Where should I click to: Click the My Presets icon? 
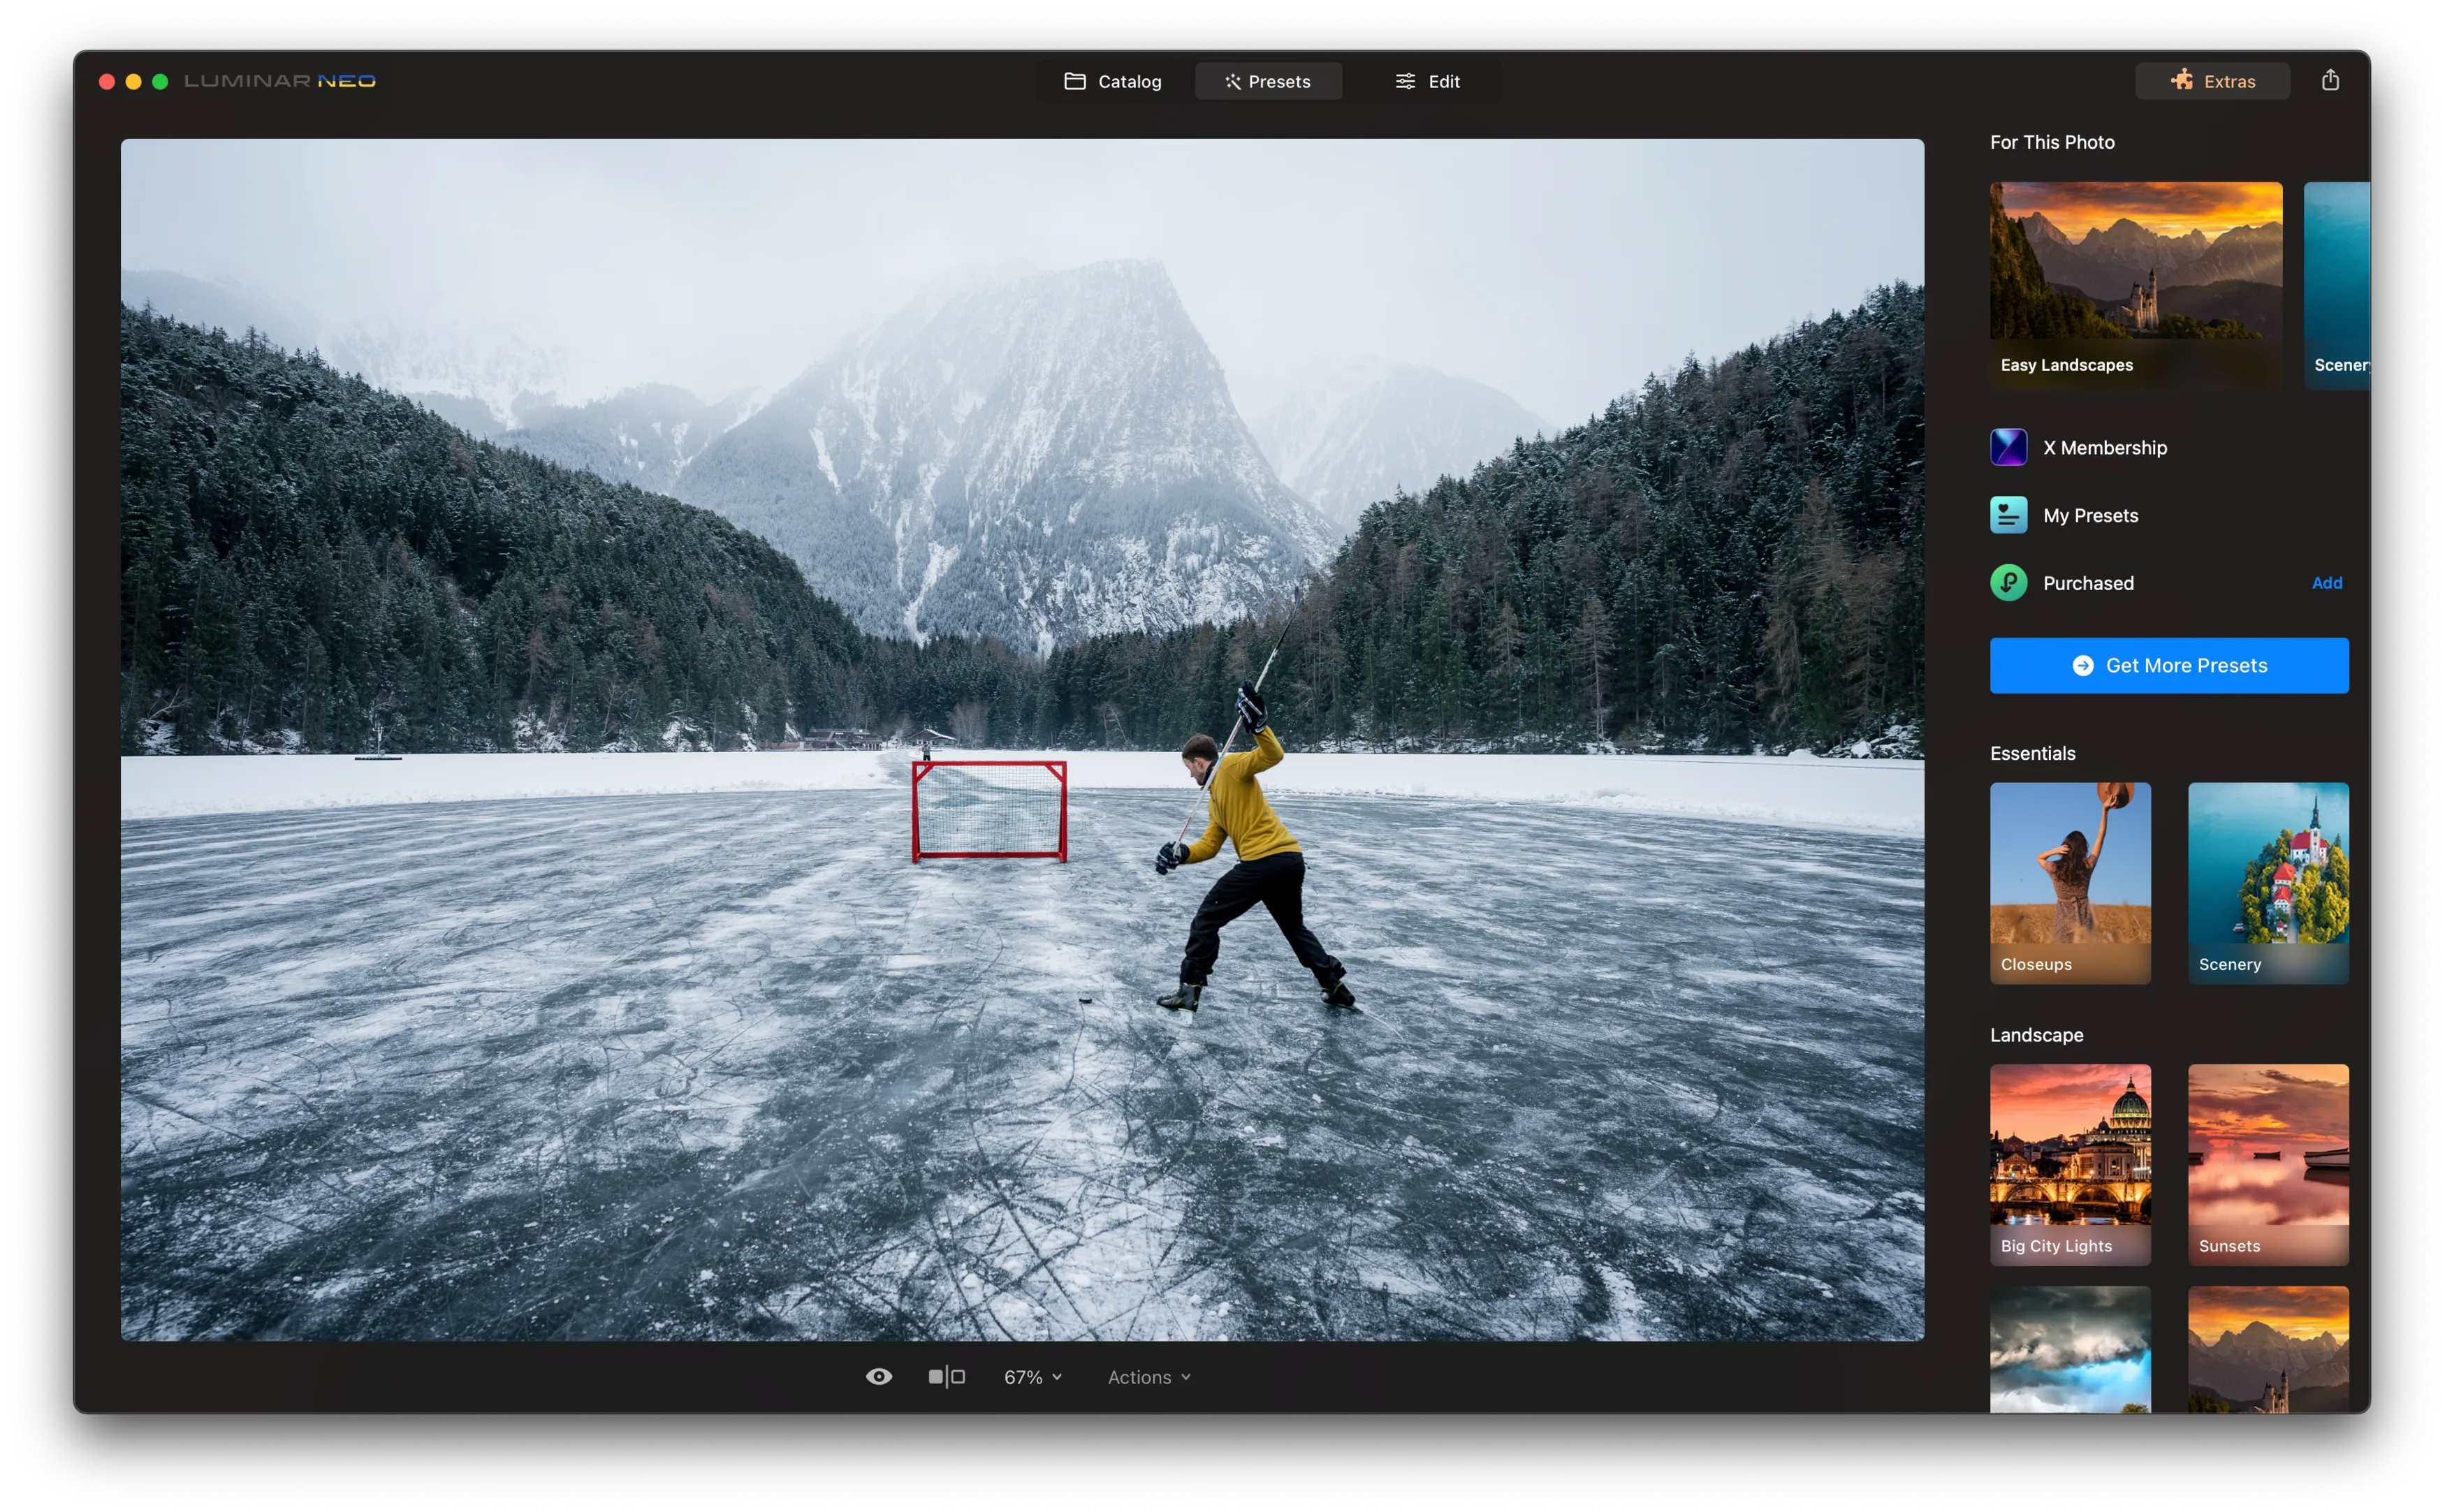point(2008,515)
